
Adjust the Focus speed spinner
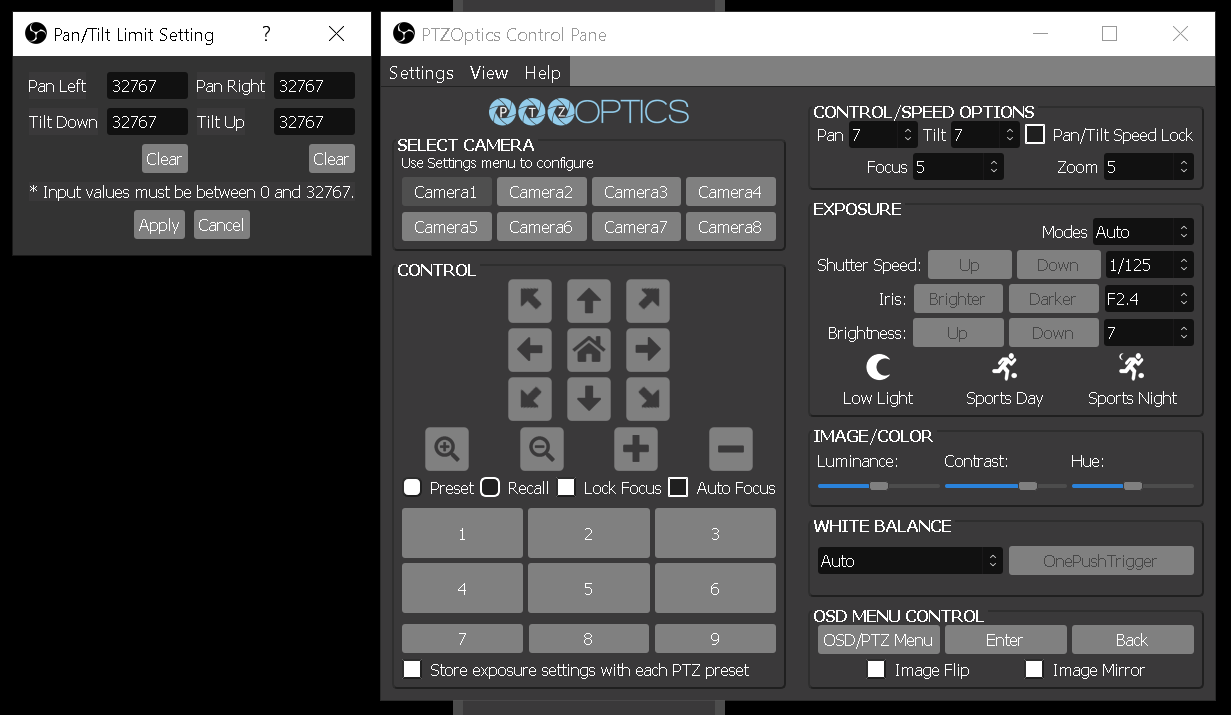[x=957, y=167]
